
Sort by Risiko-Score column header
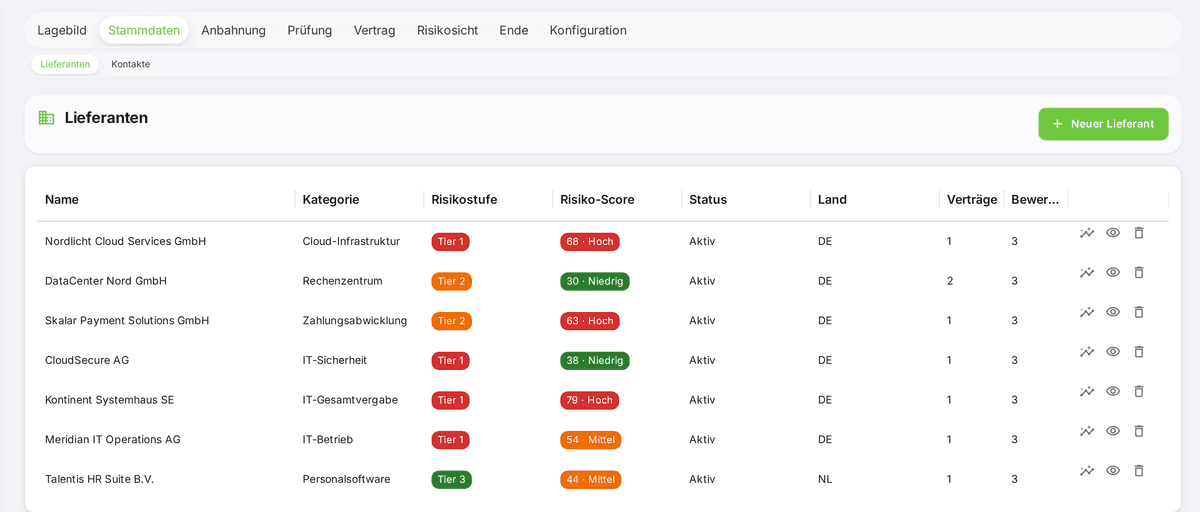597,199
